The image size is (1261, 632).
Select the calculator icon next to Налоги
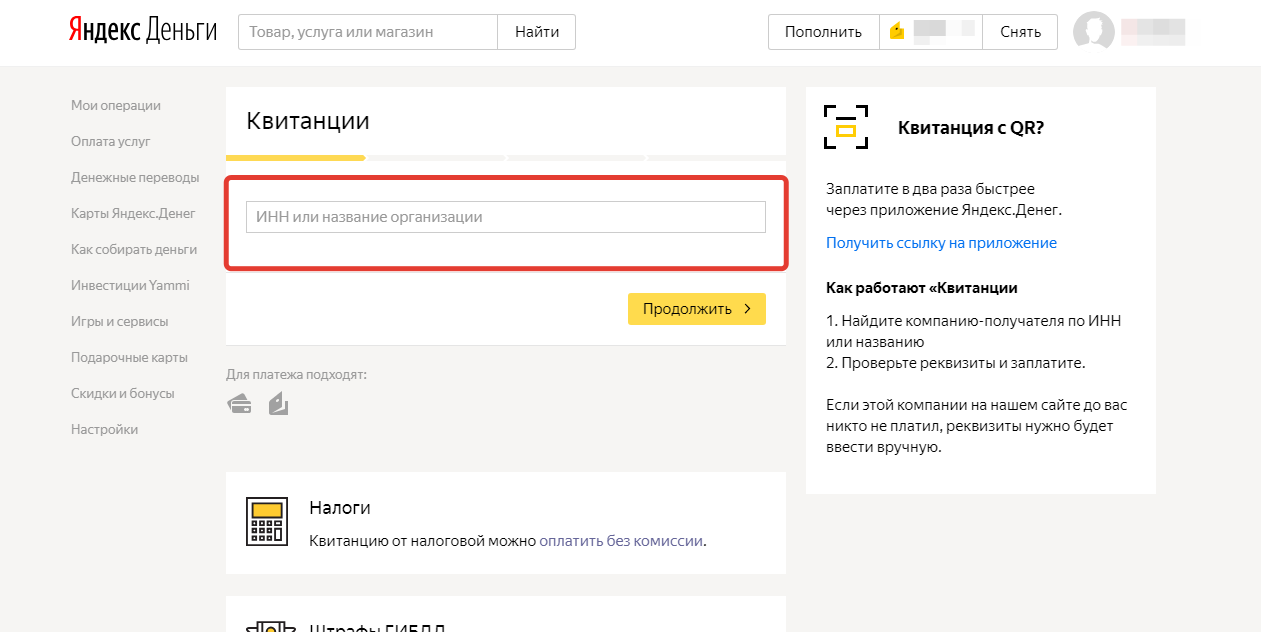coord(266,521)
